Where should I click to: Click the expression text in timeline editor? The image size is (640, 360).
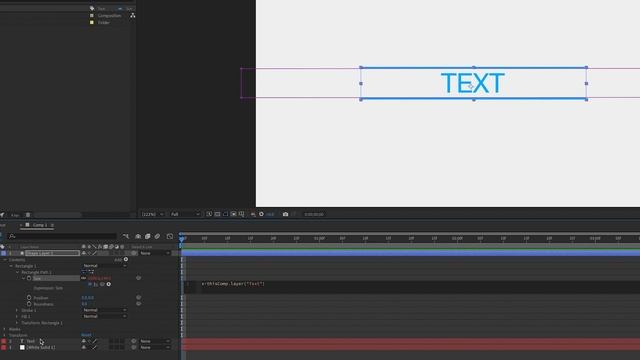click(233, 284)
